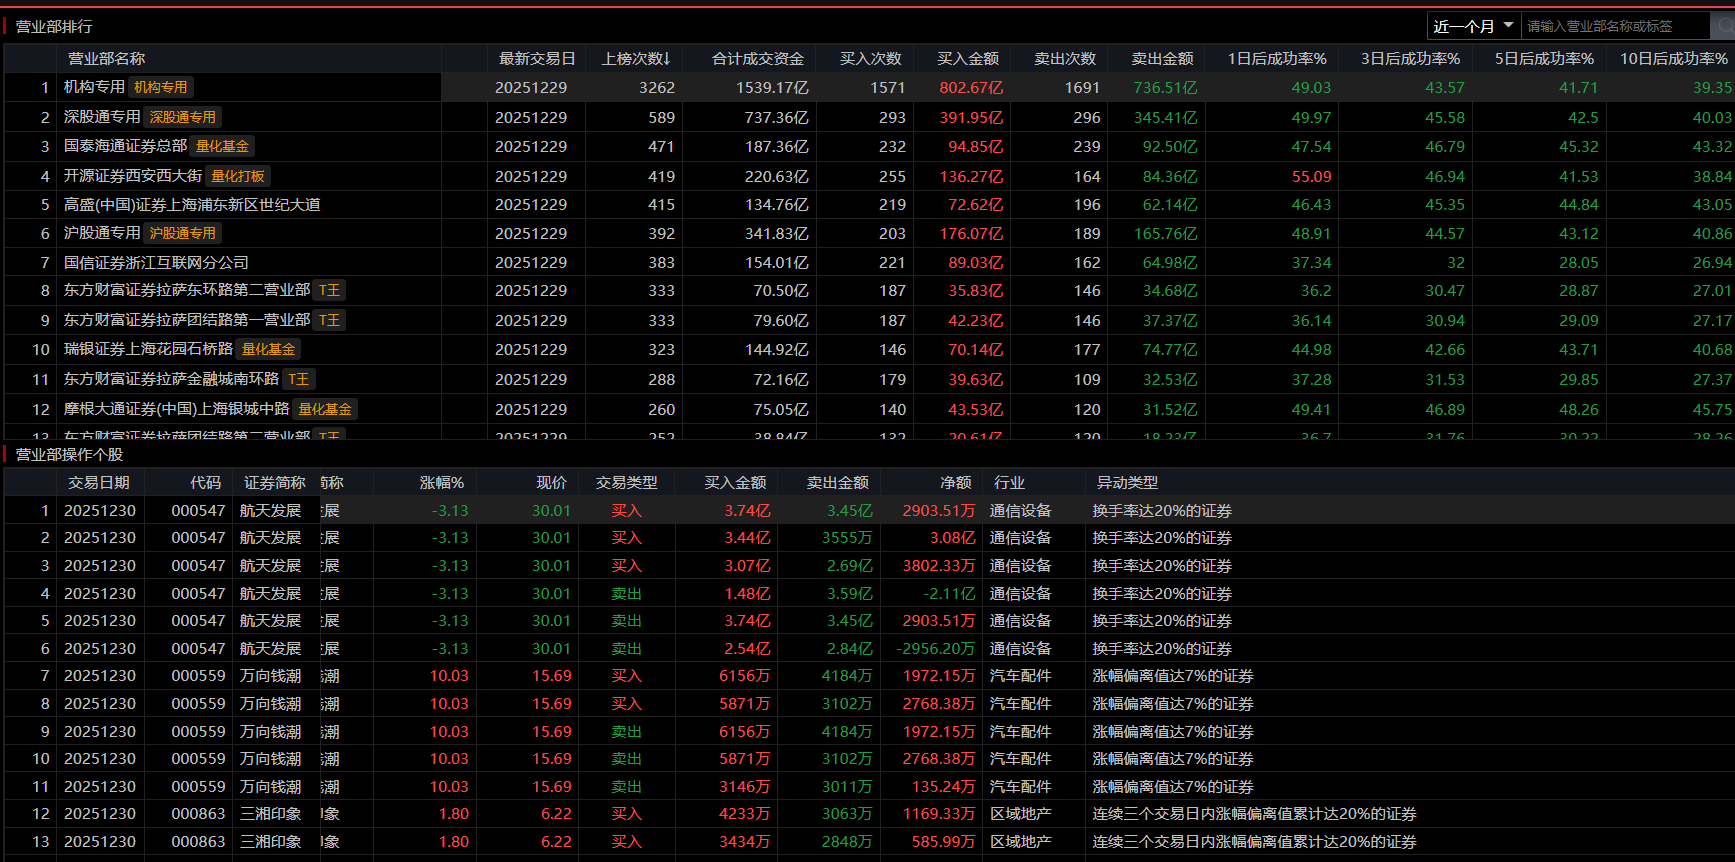Select 高盛(中国)证券上海浦东新区世纪大道 row
Viewport: 1735px width, 862px height.
[192, 205]
